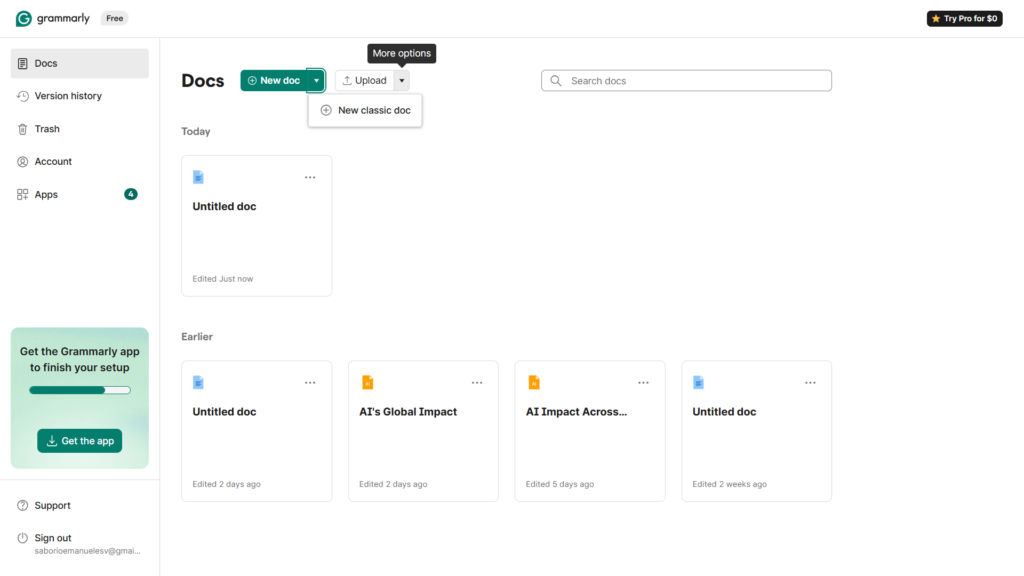This screenshot has height=576, width=1024.
Task: Click the plus icon beside New classic doc
Action: [326, 110]
